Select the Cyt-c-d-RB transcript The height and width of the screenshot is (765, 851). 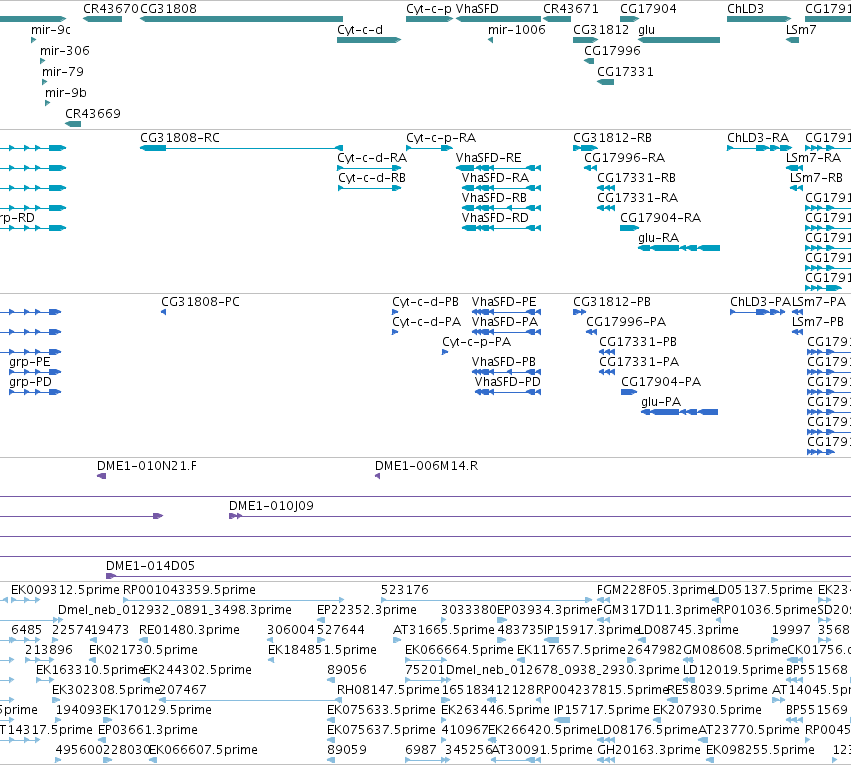tap(369, 188)
